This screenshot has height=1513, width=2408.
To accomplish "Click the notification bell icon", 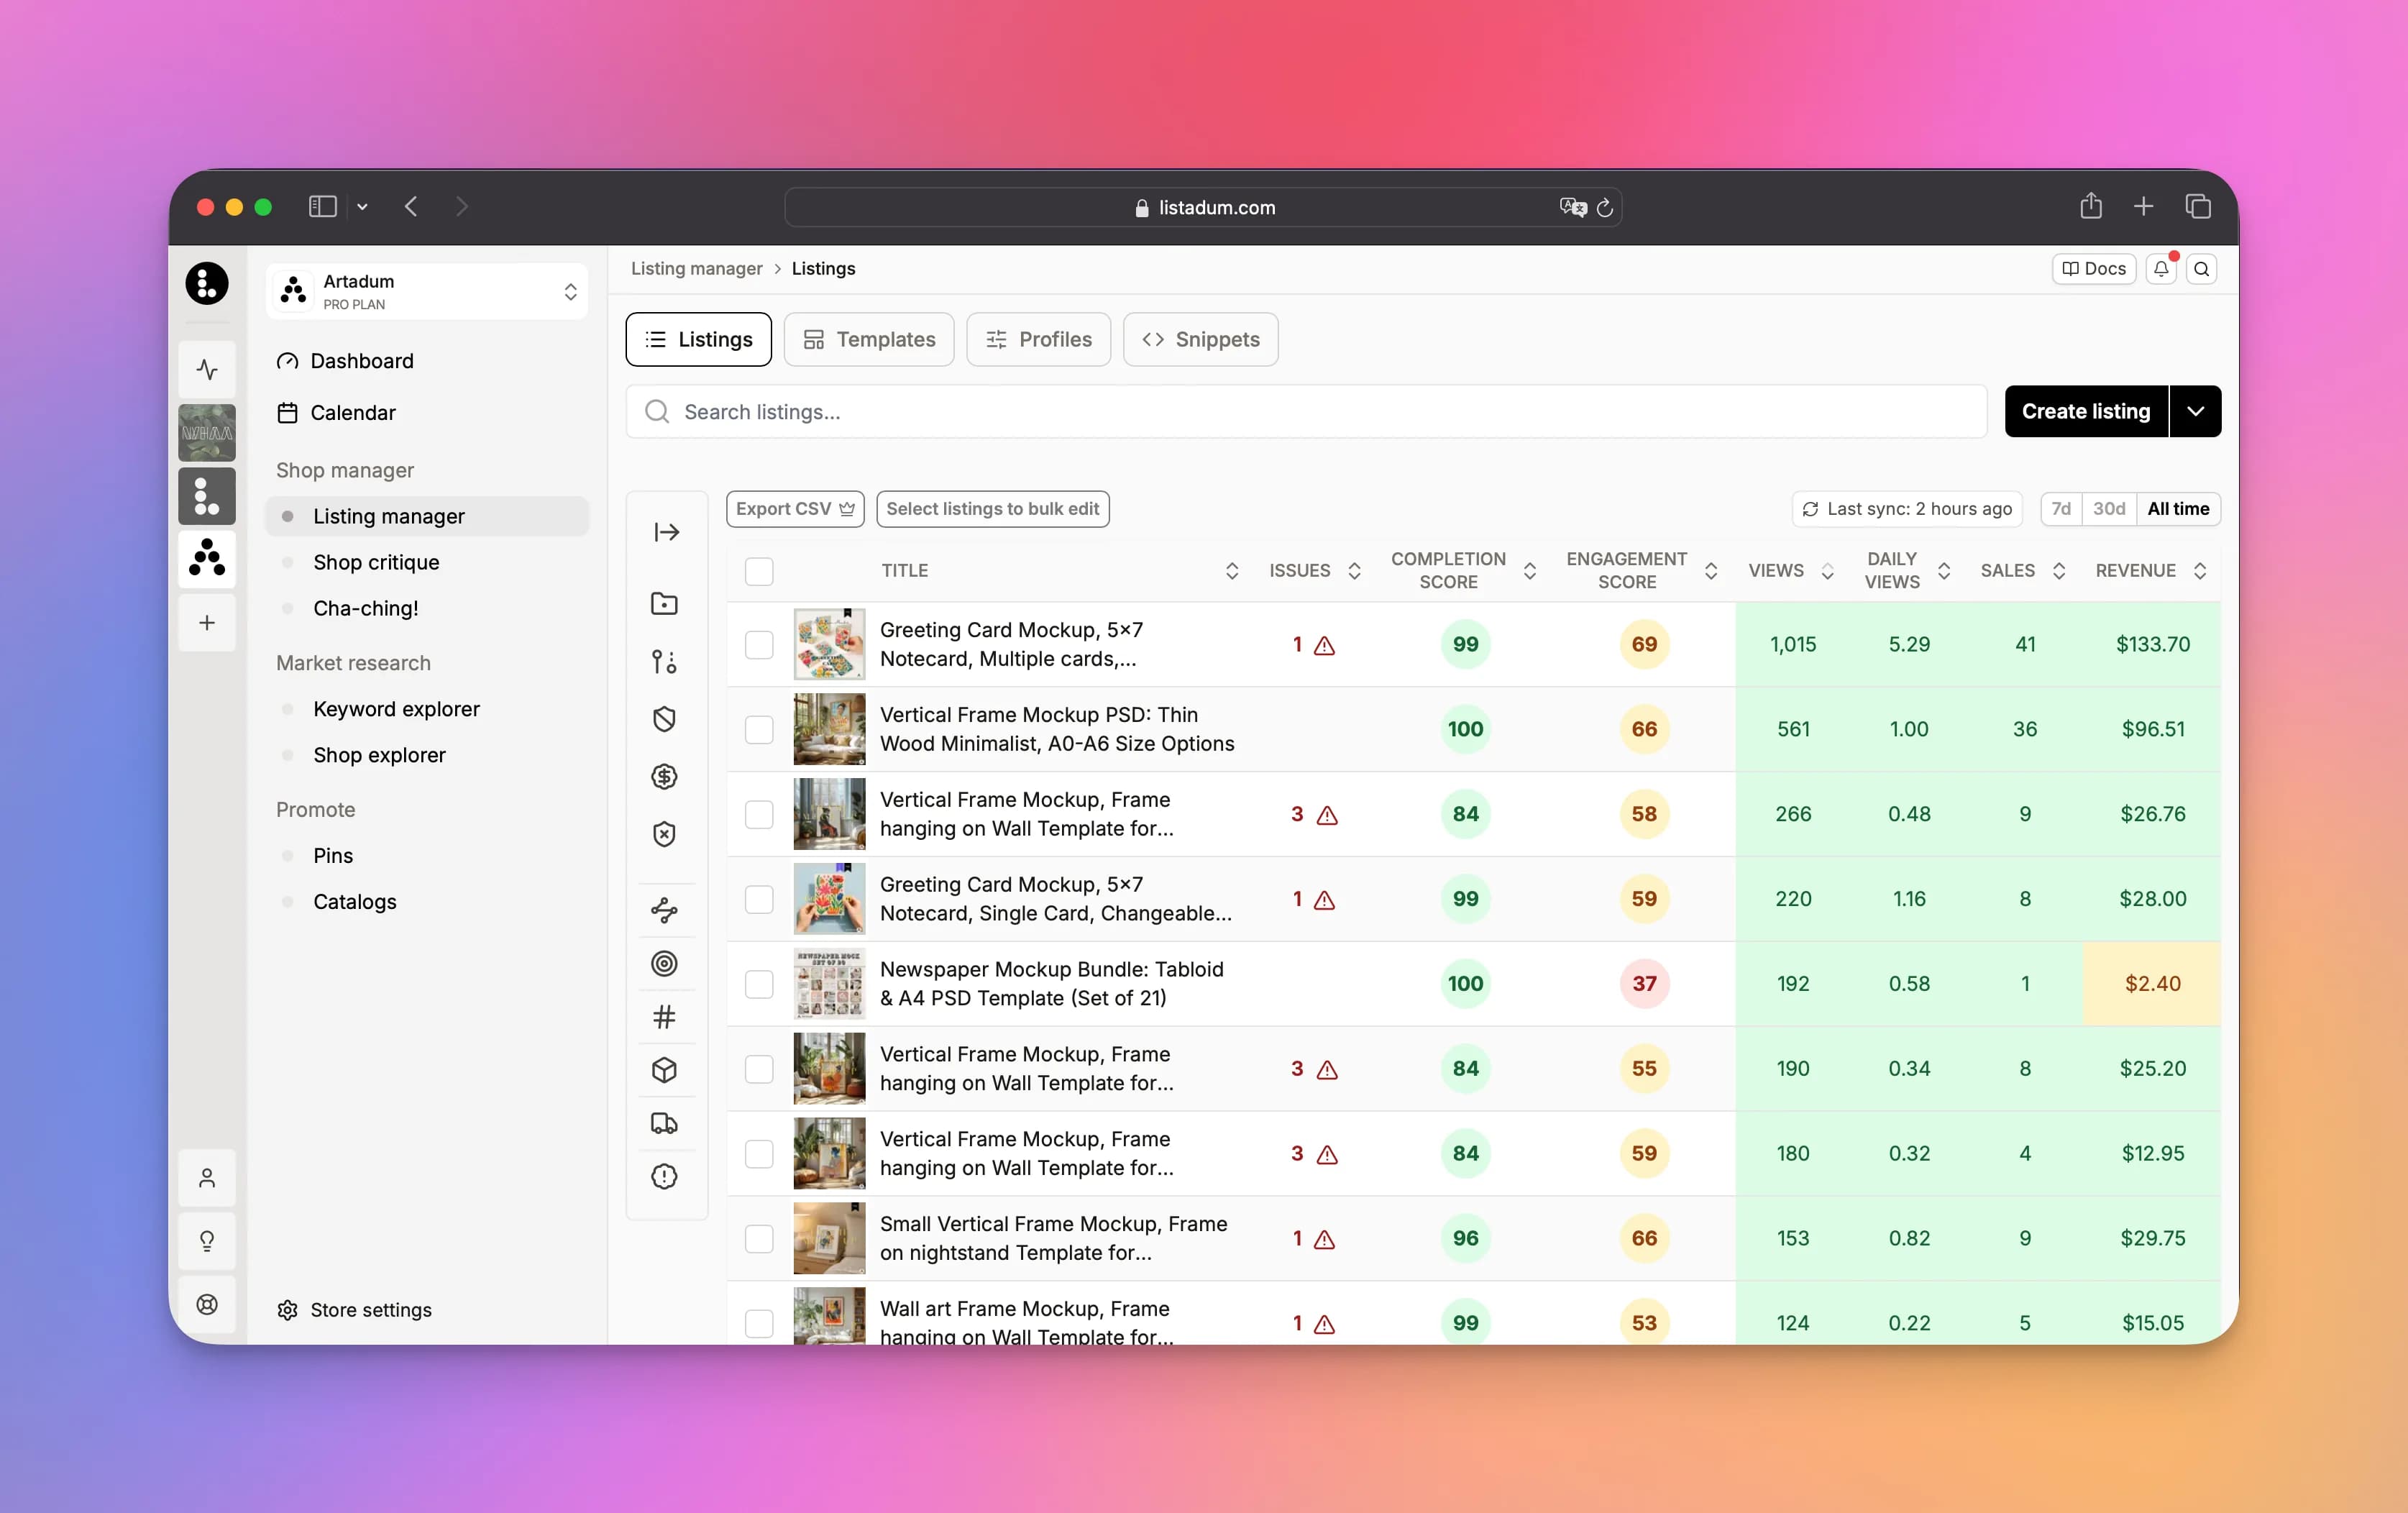I will click(2161, 269).
